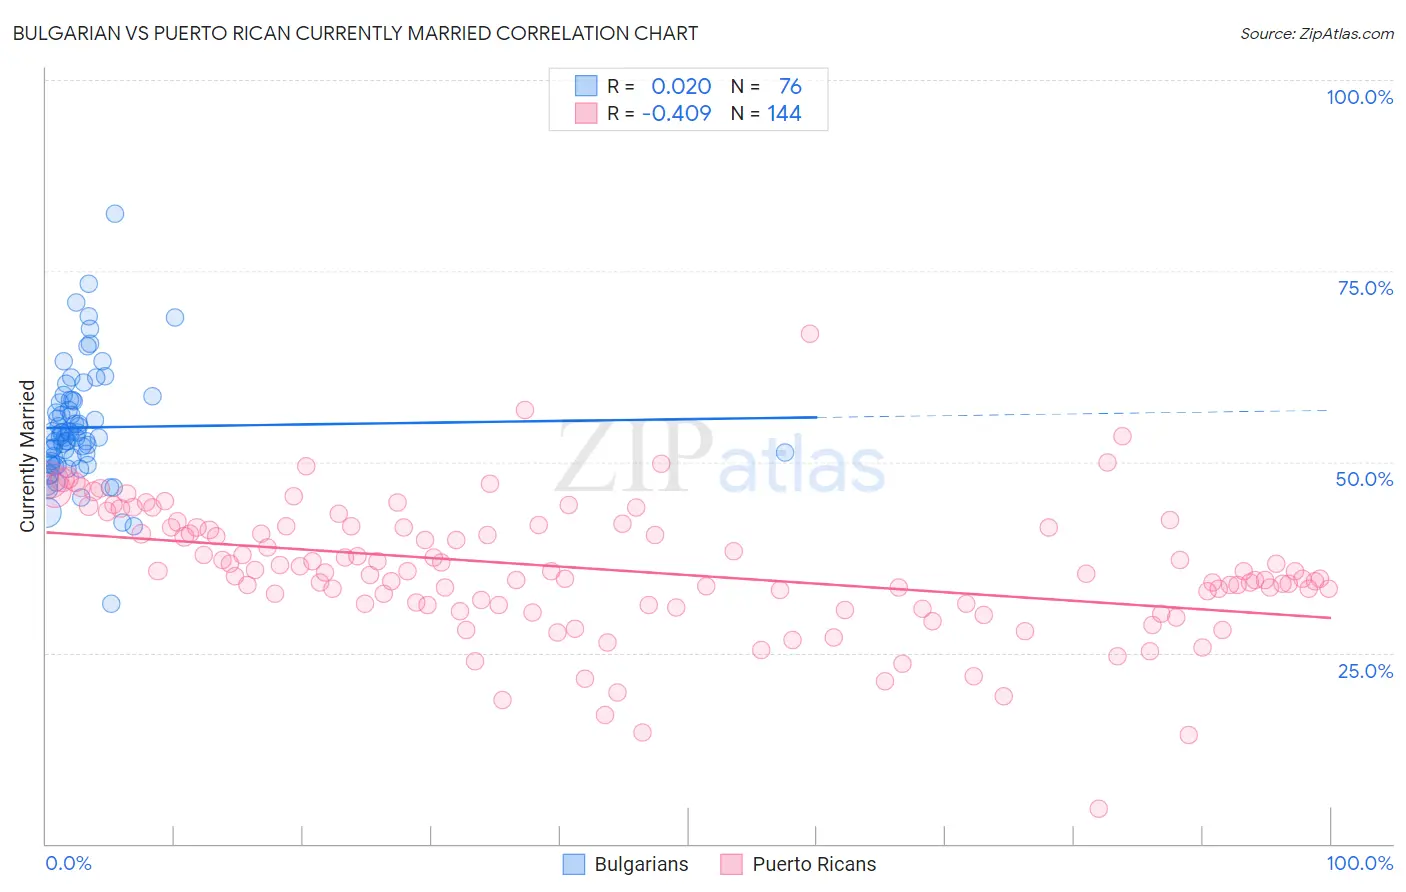
Task: Click the pink outlier point near 67% married
Action: pos(810,334)
